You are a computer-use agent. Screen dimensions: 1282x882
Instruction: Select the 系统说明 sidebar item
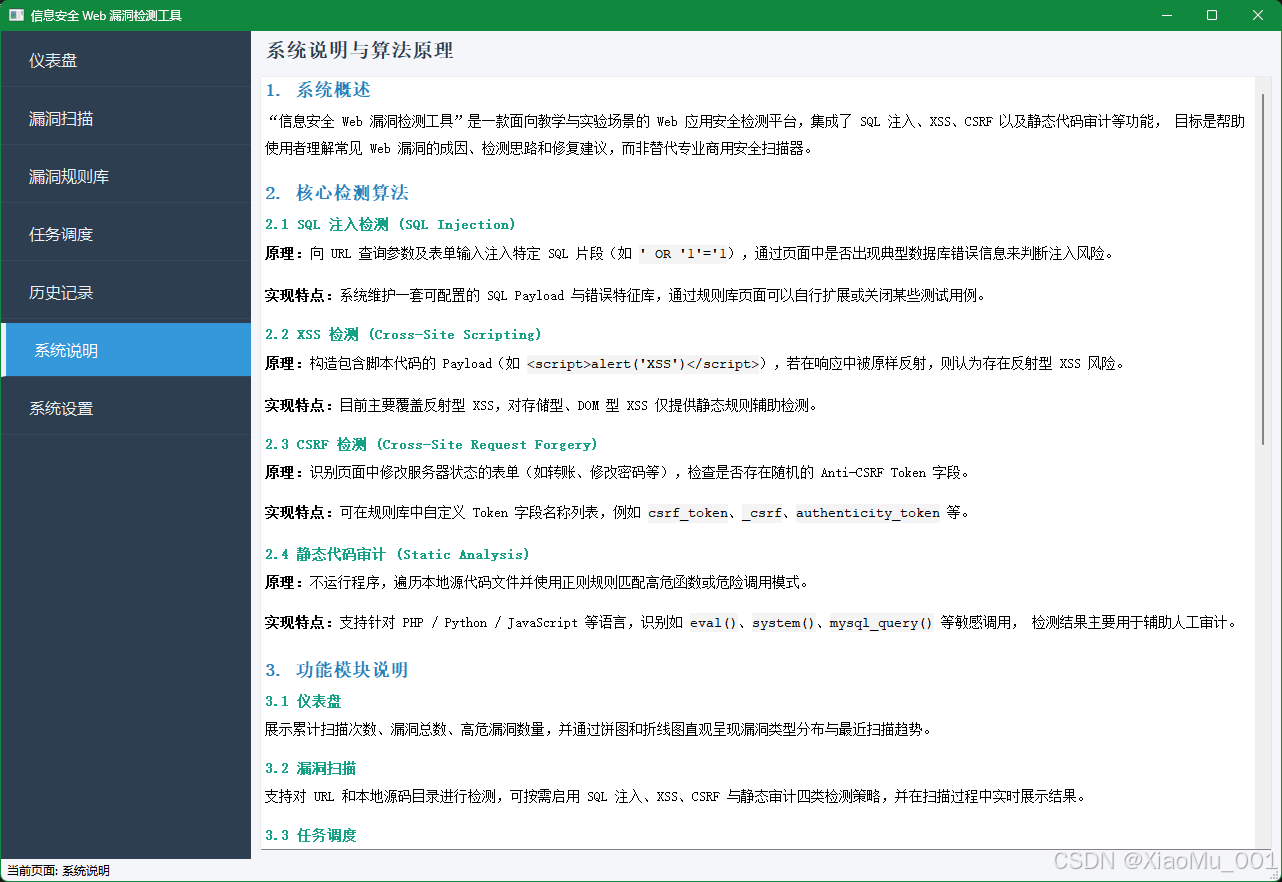125,350
